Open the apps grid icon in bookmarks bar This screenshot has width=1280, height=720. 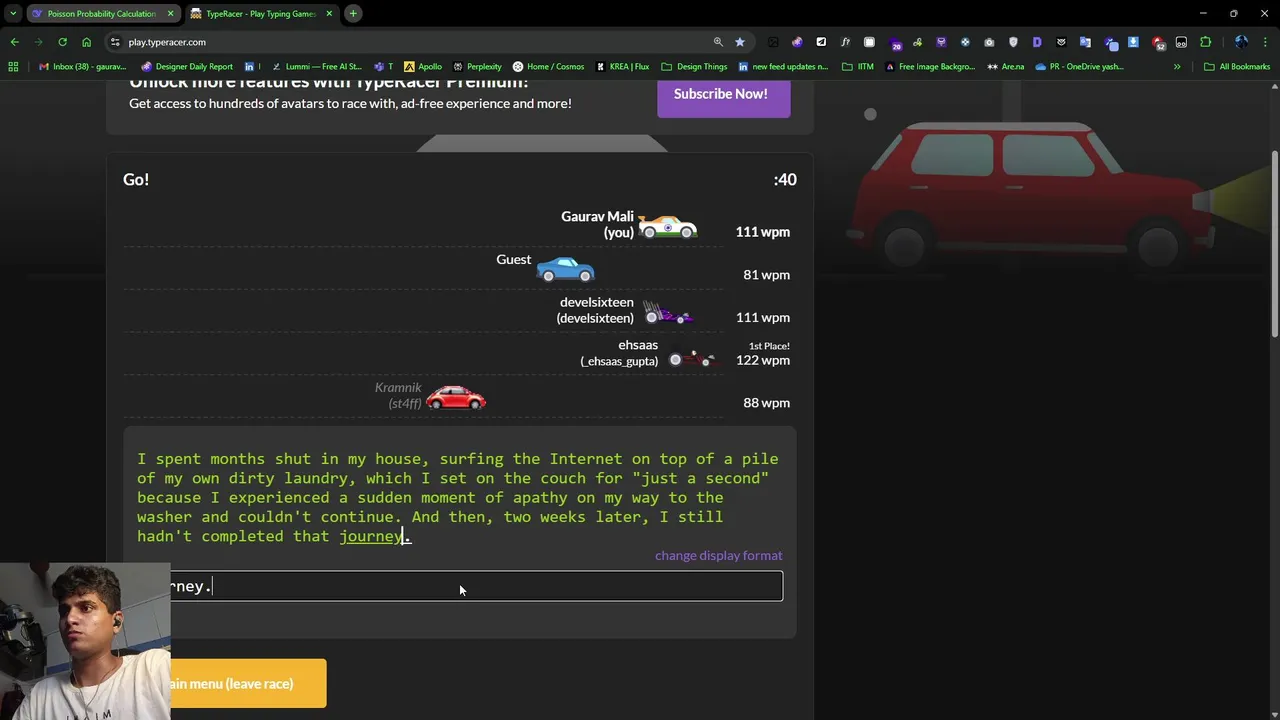[x=13, y=67]
